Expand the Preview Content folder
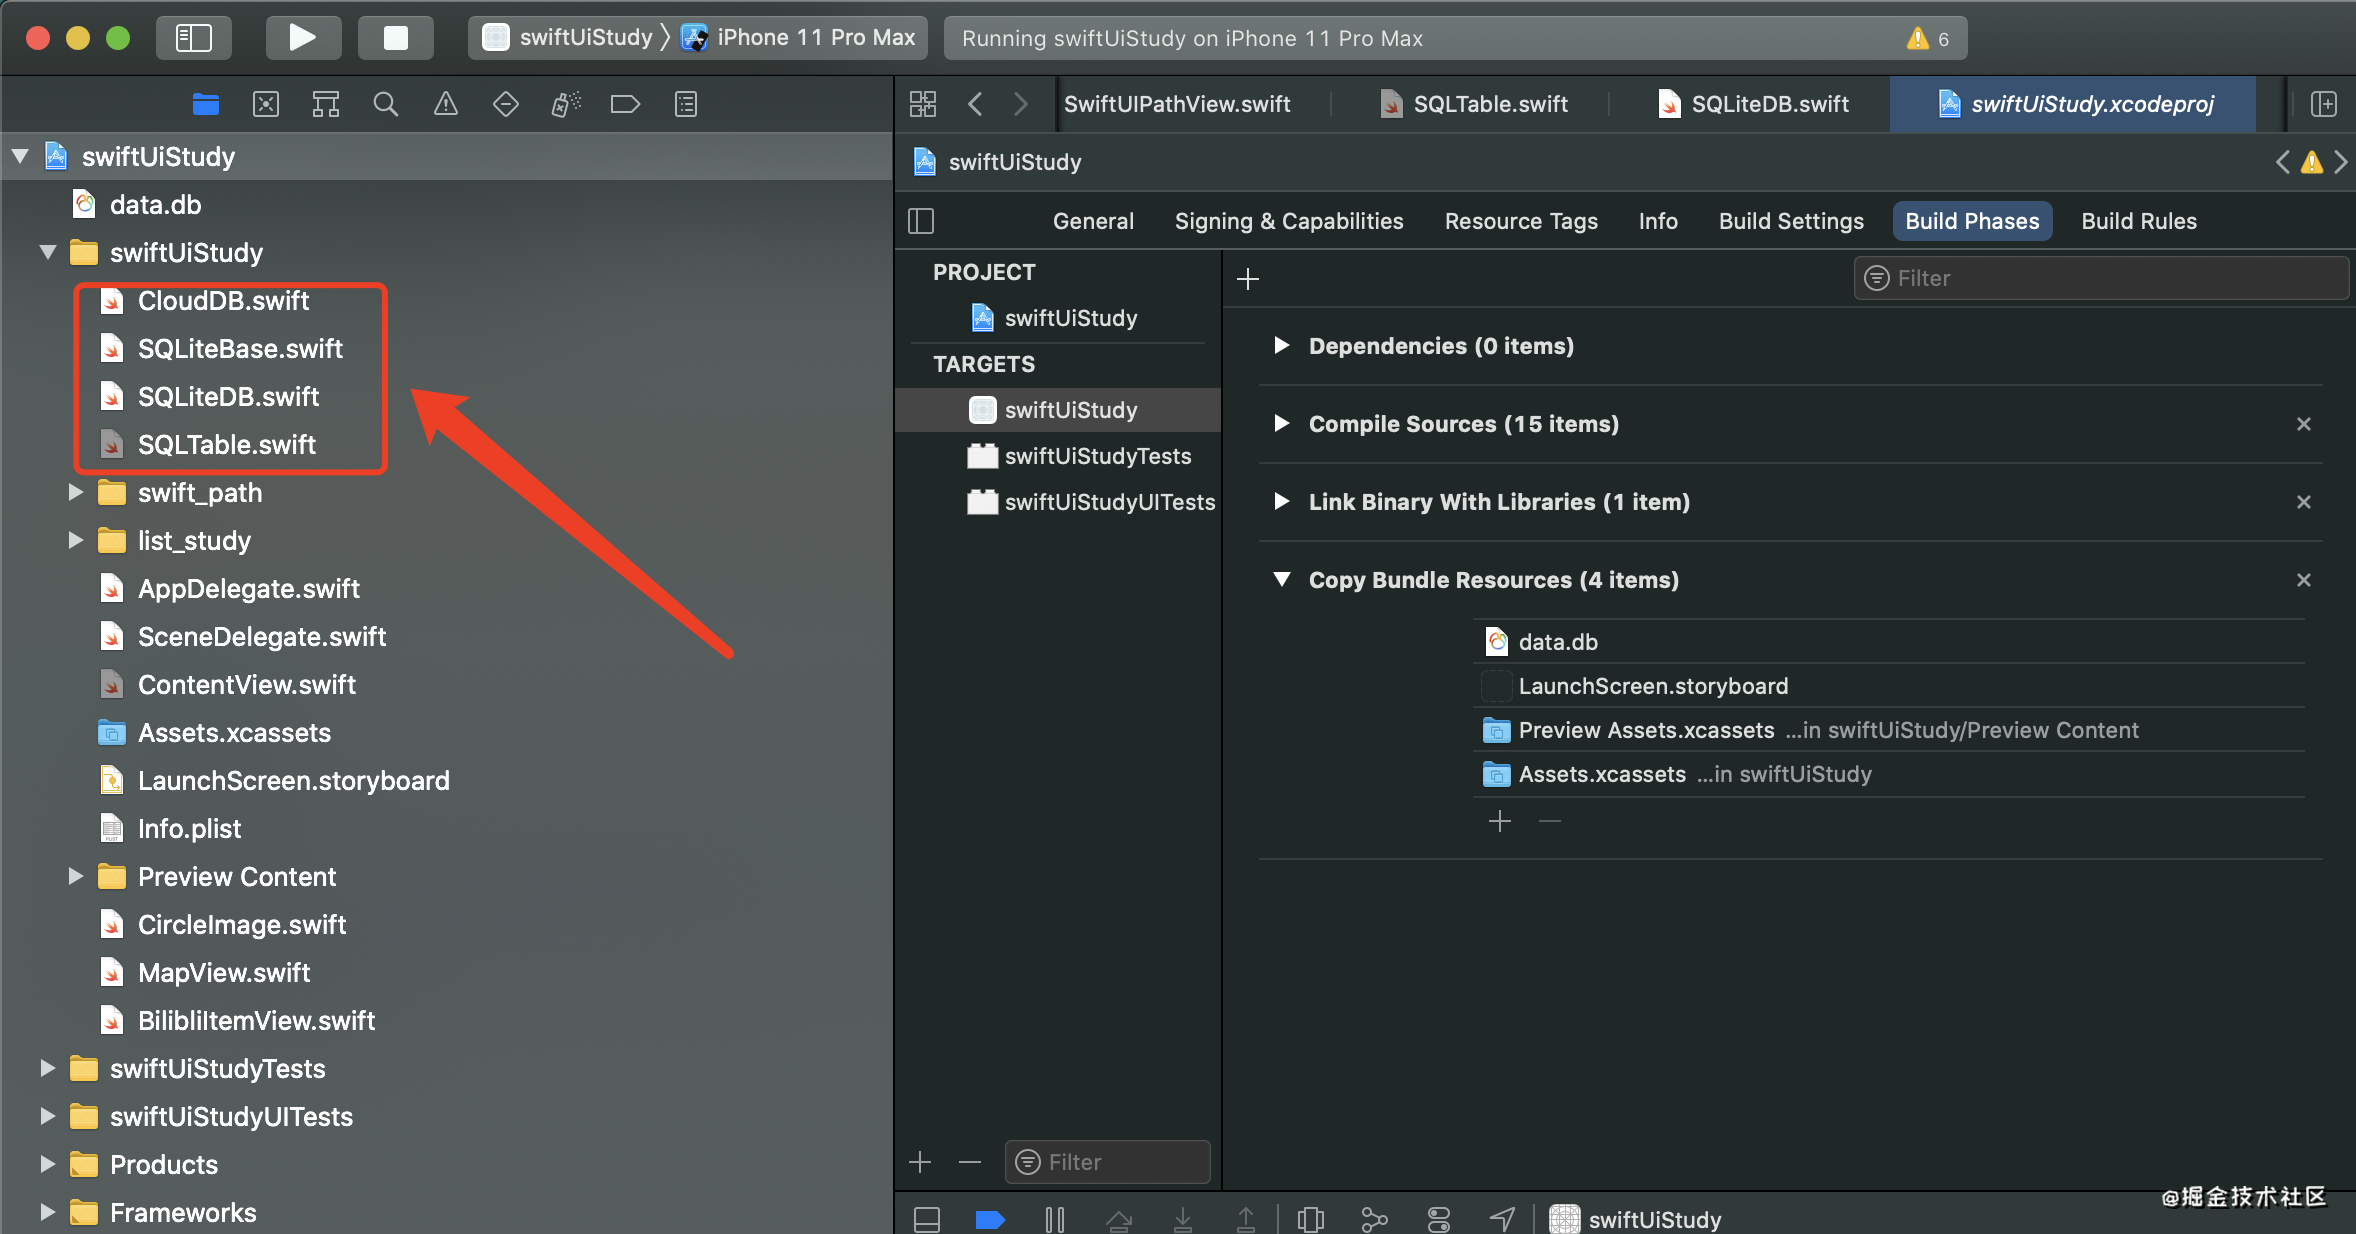The width and height of the screenshot is (2356, 1234). pyautogui.click(x=75, y=876)
